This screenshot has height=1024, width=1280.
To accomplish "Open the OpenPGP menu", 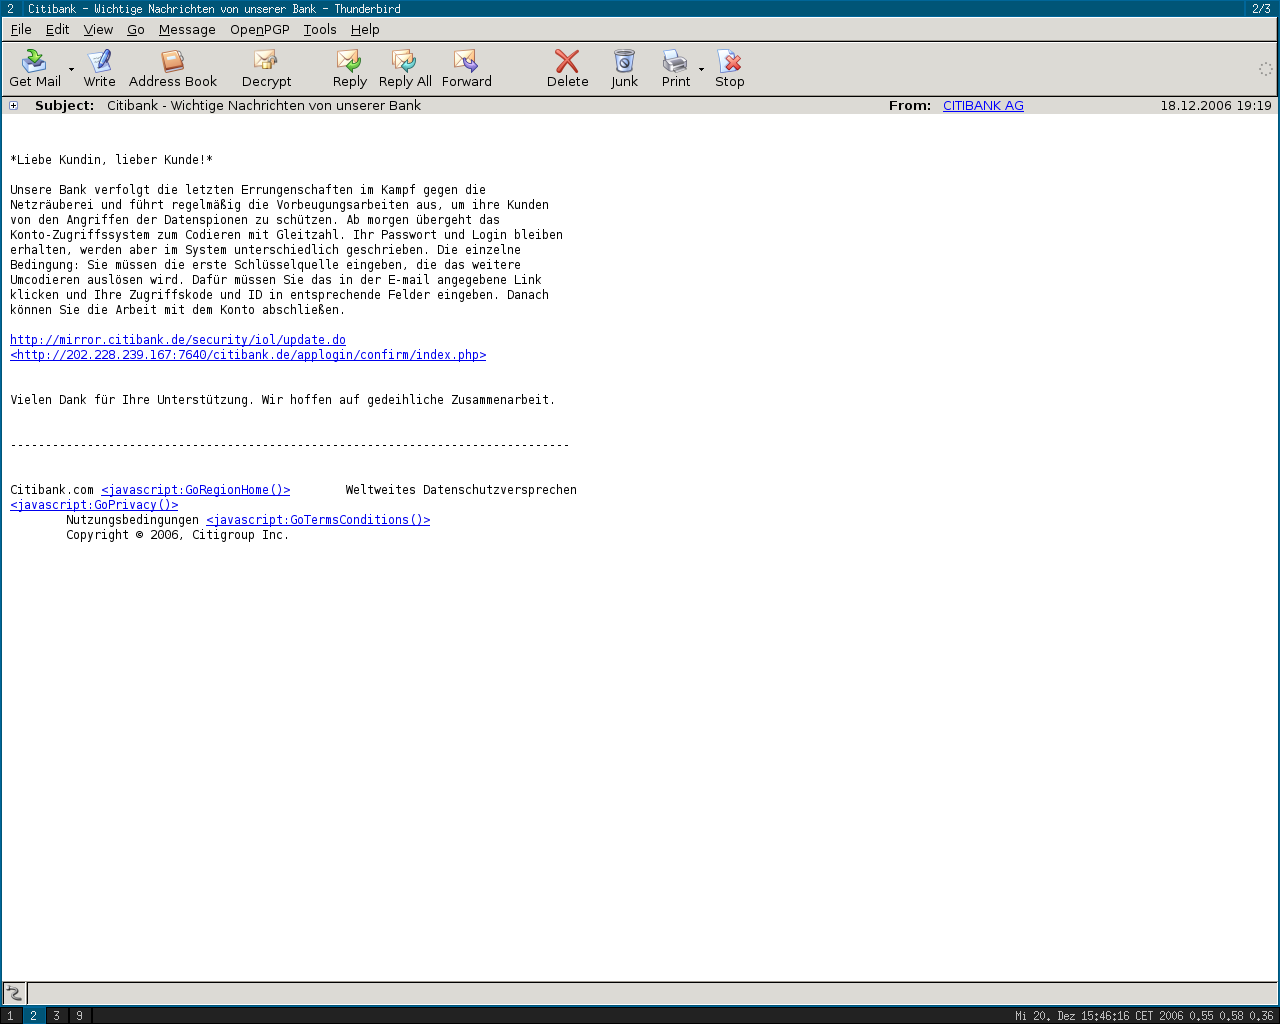I will click(x=260, y=29).
